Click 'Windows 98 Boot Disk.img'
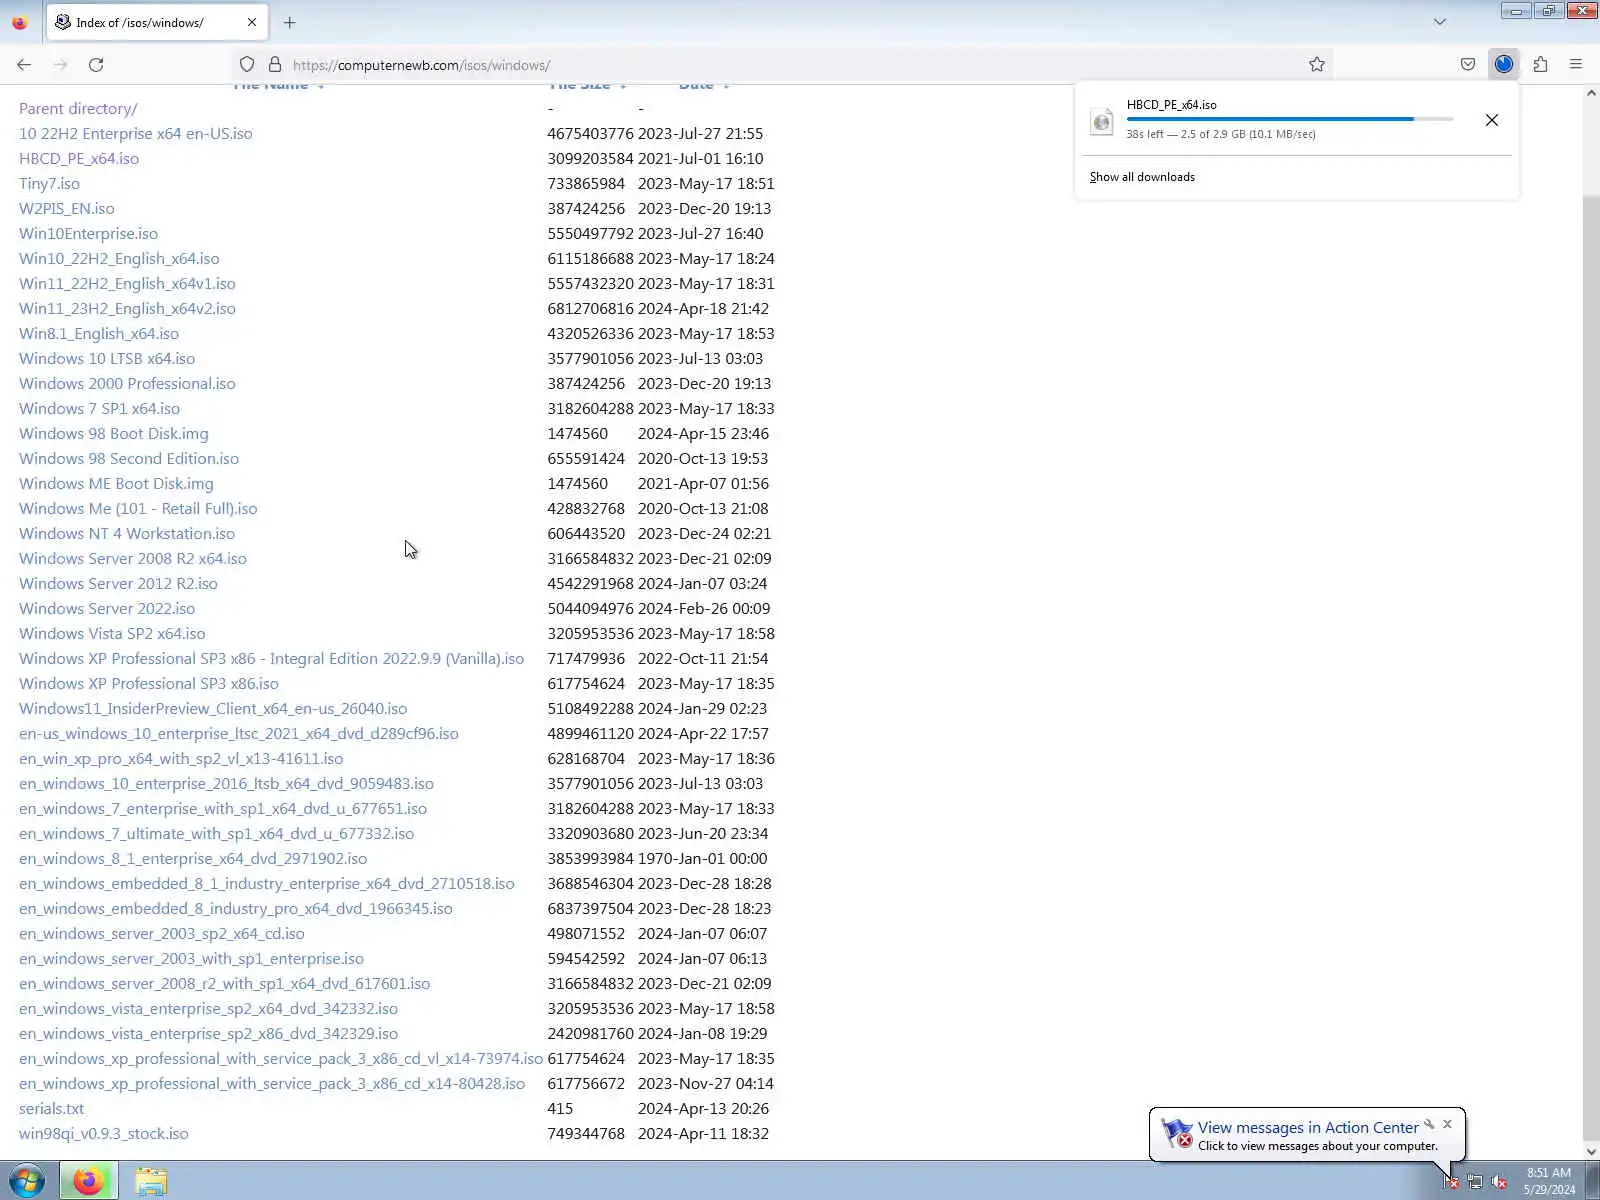Viewport: 1600px width, 1200px height. pyautogui.click(x=114, y=433)
